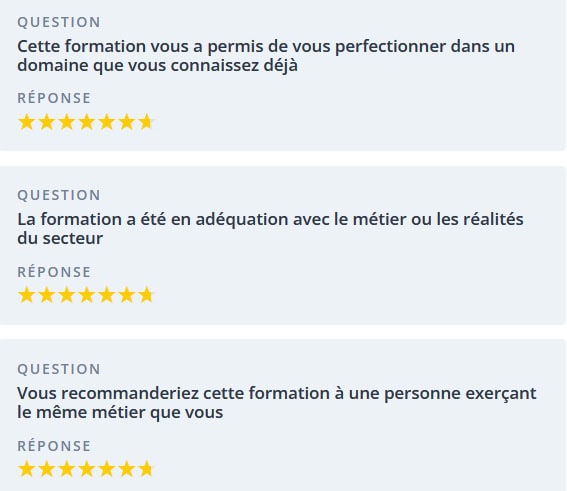This screenshot has height=491, width=567.
Task: Click the 'Vous recommanderiez cette formation' question text
Action: 277,403
